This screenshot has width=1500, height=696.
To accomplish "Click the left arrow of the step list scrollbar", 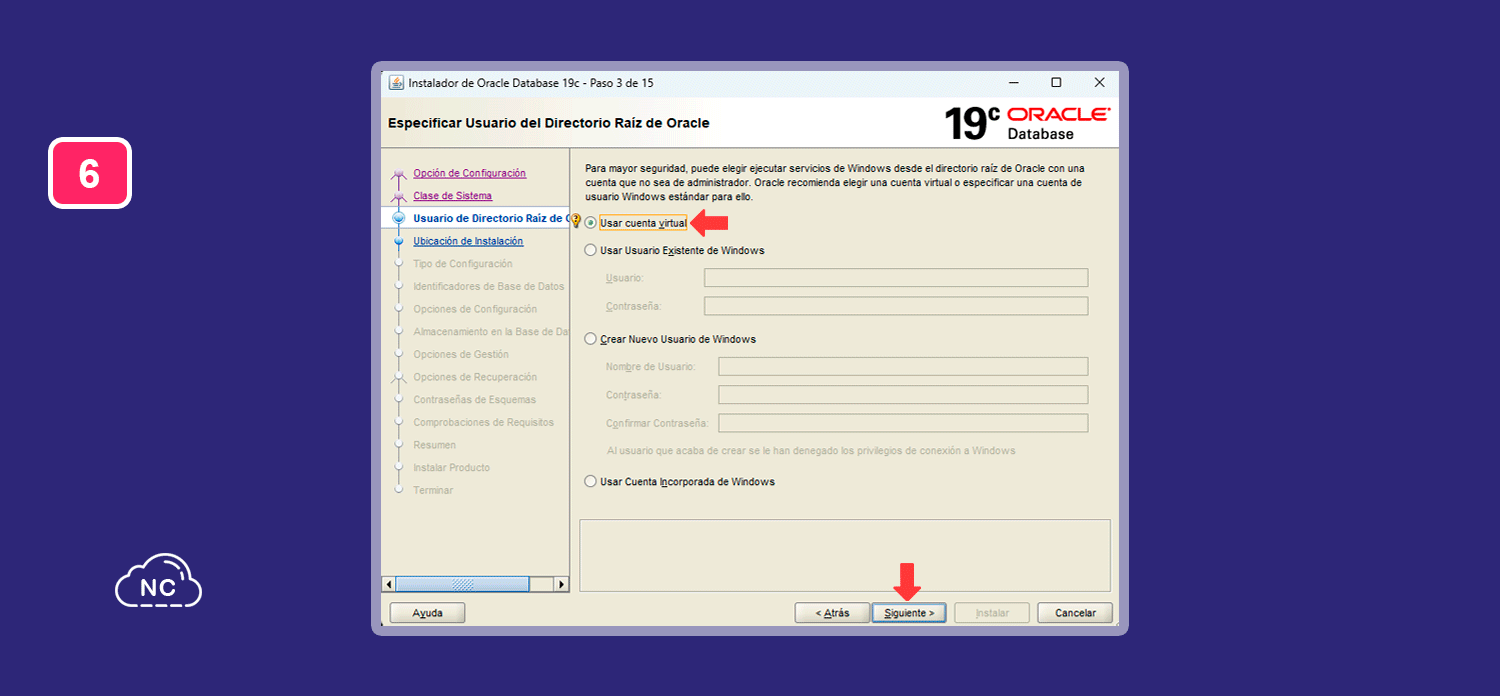I will 389,584.
